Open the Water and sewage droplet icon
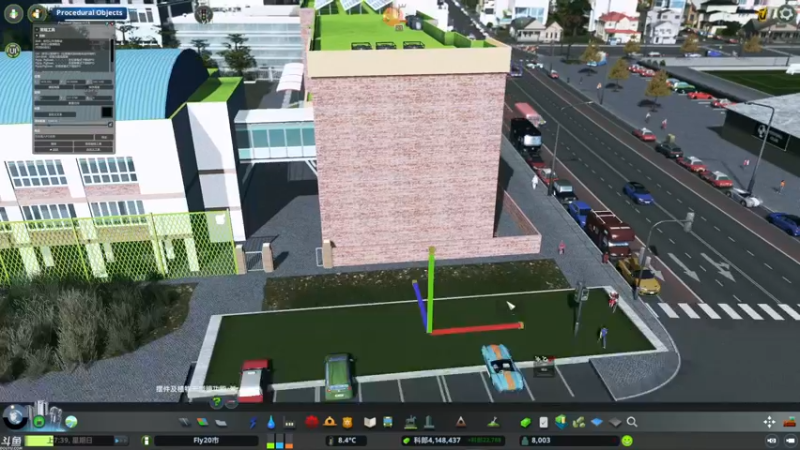 pos(271,422)
